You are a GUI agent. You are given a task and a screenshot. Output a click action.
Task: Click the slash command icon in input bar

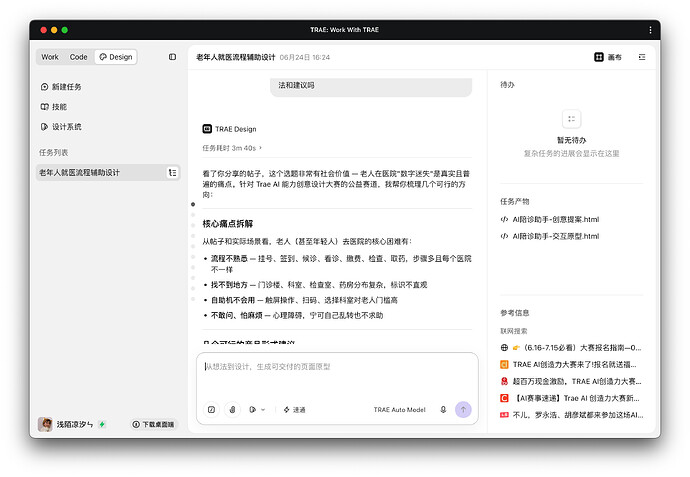click(211, 409)
